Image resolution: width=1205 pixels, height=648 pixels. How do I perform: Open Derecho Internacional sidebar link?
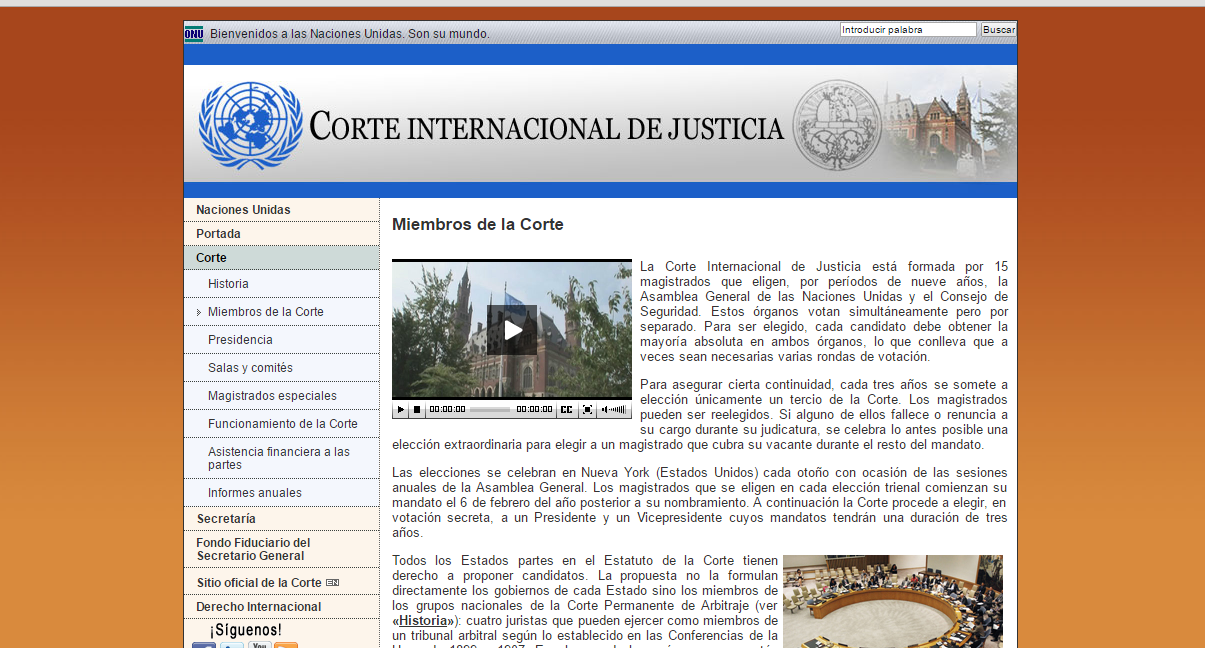pos(281,607)
